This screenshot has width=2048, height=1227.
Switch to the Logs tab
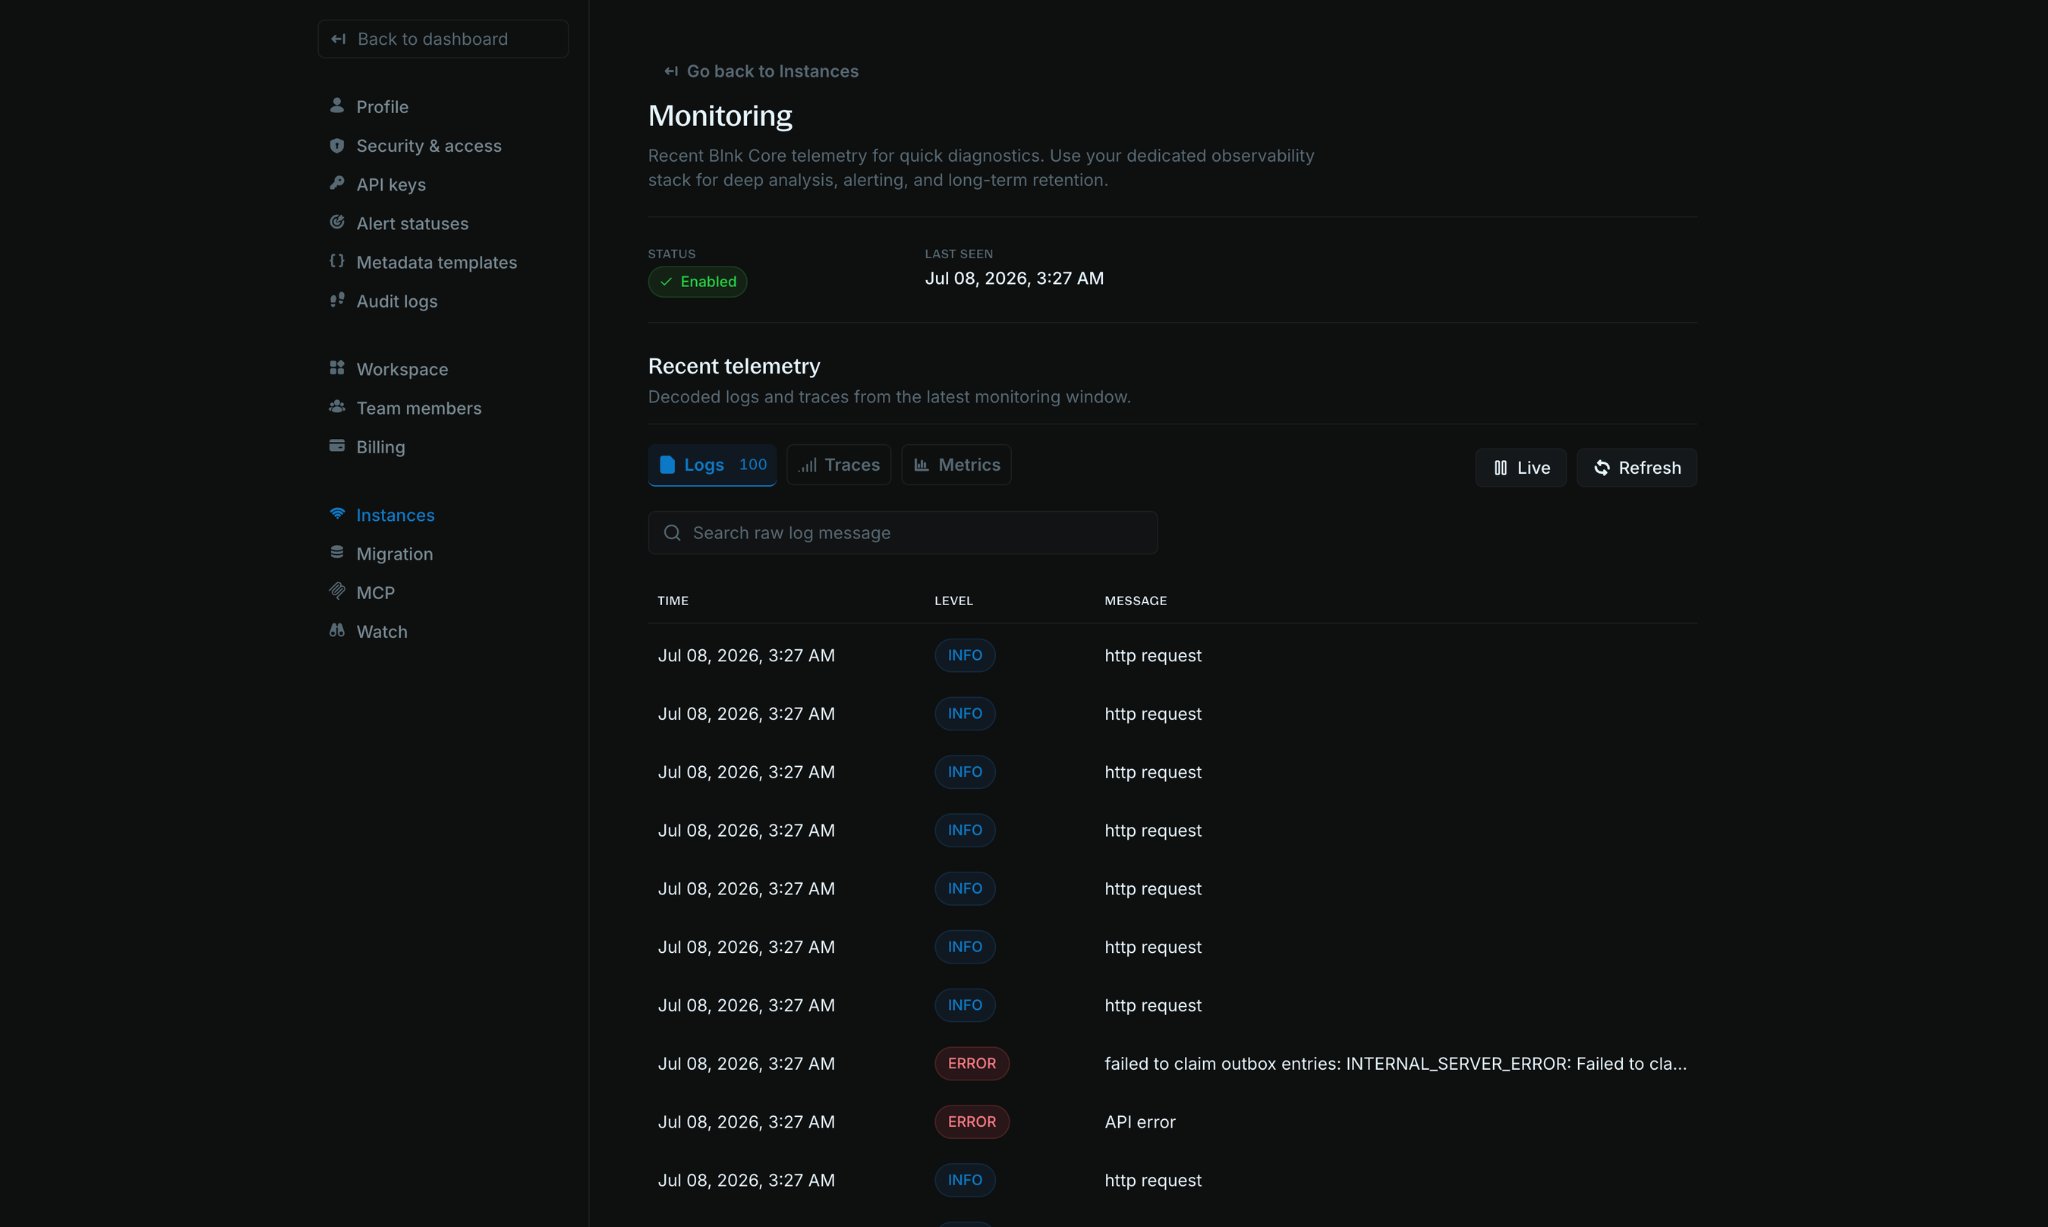pos(712,465)
